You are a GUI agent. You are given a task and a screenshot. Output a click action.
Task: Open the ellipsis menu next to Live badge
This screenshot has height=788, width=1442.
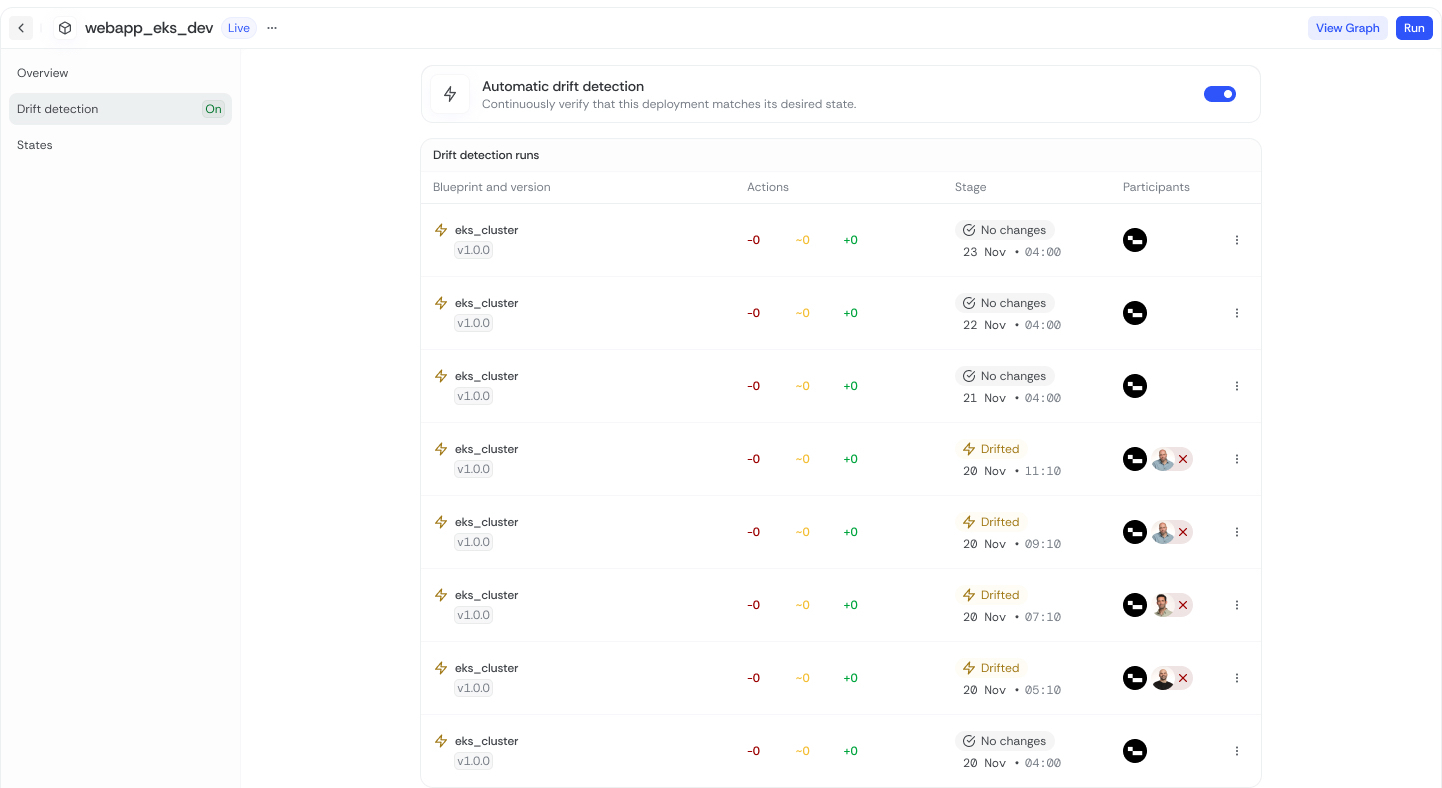272,28
